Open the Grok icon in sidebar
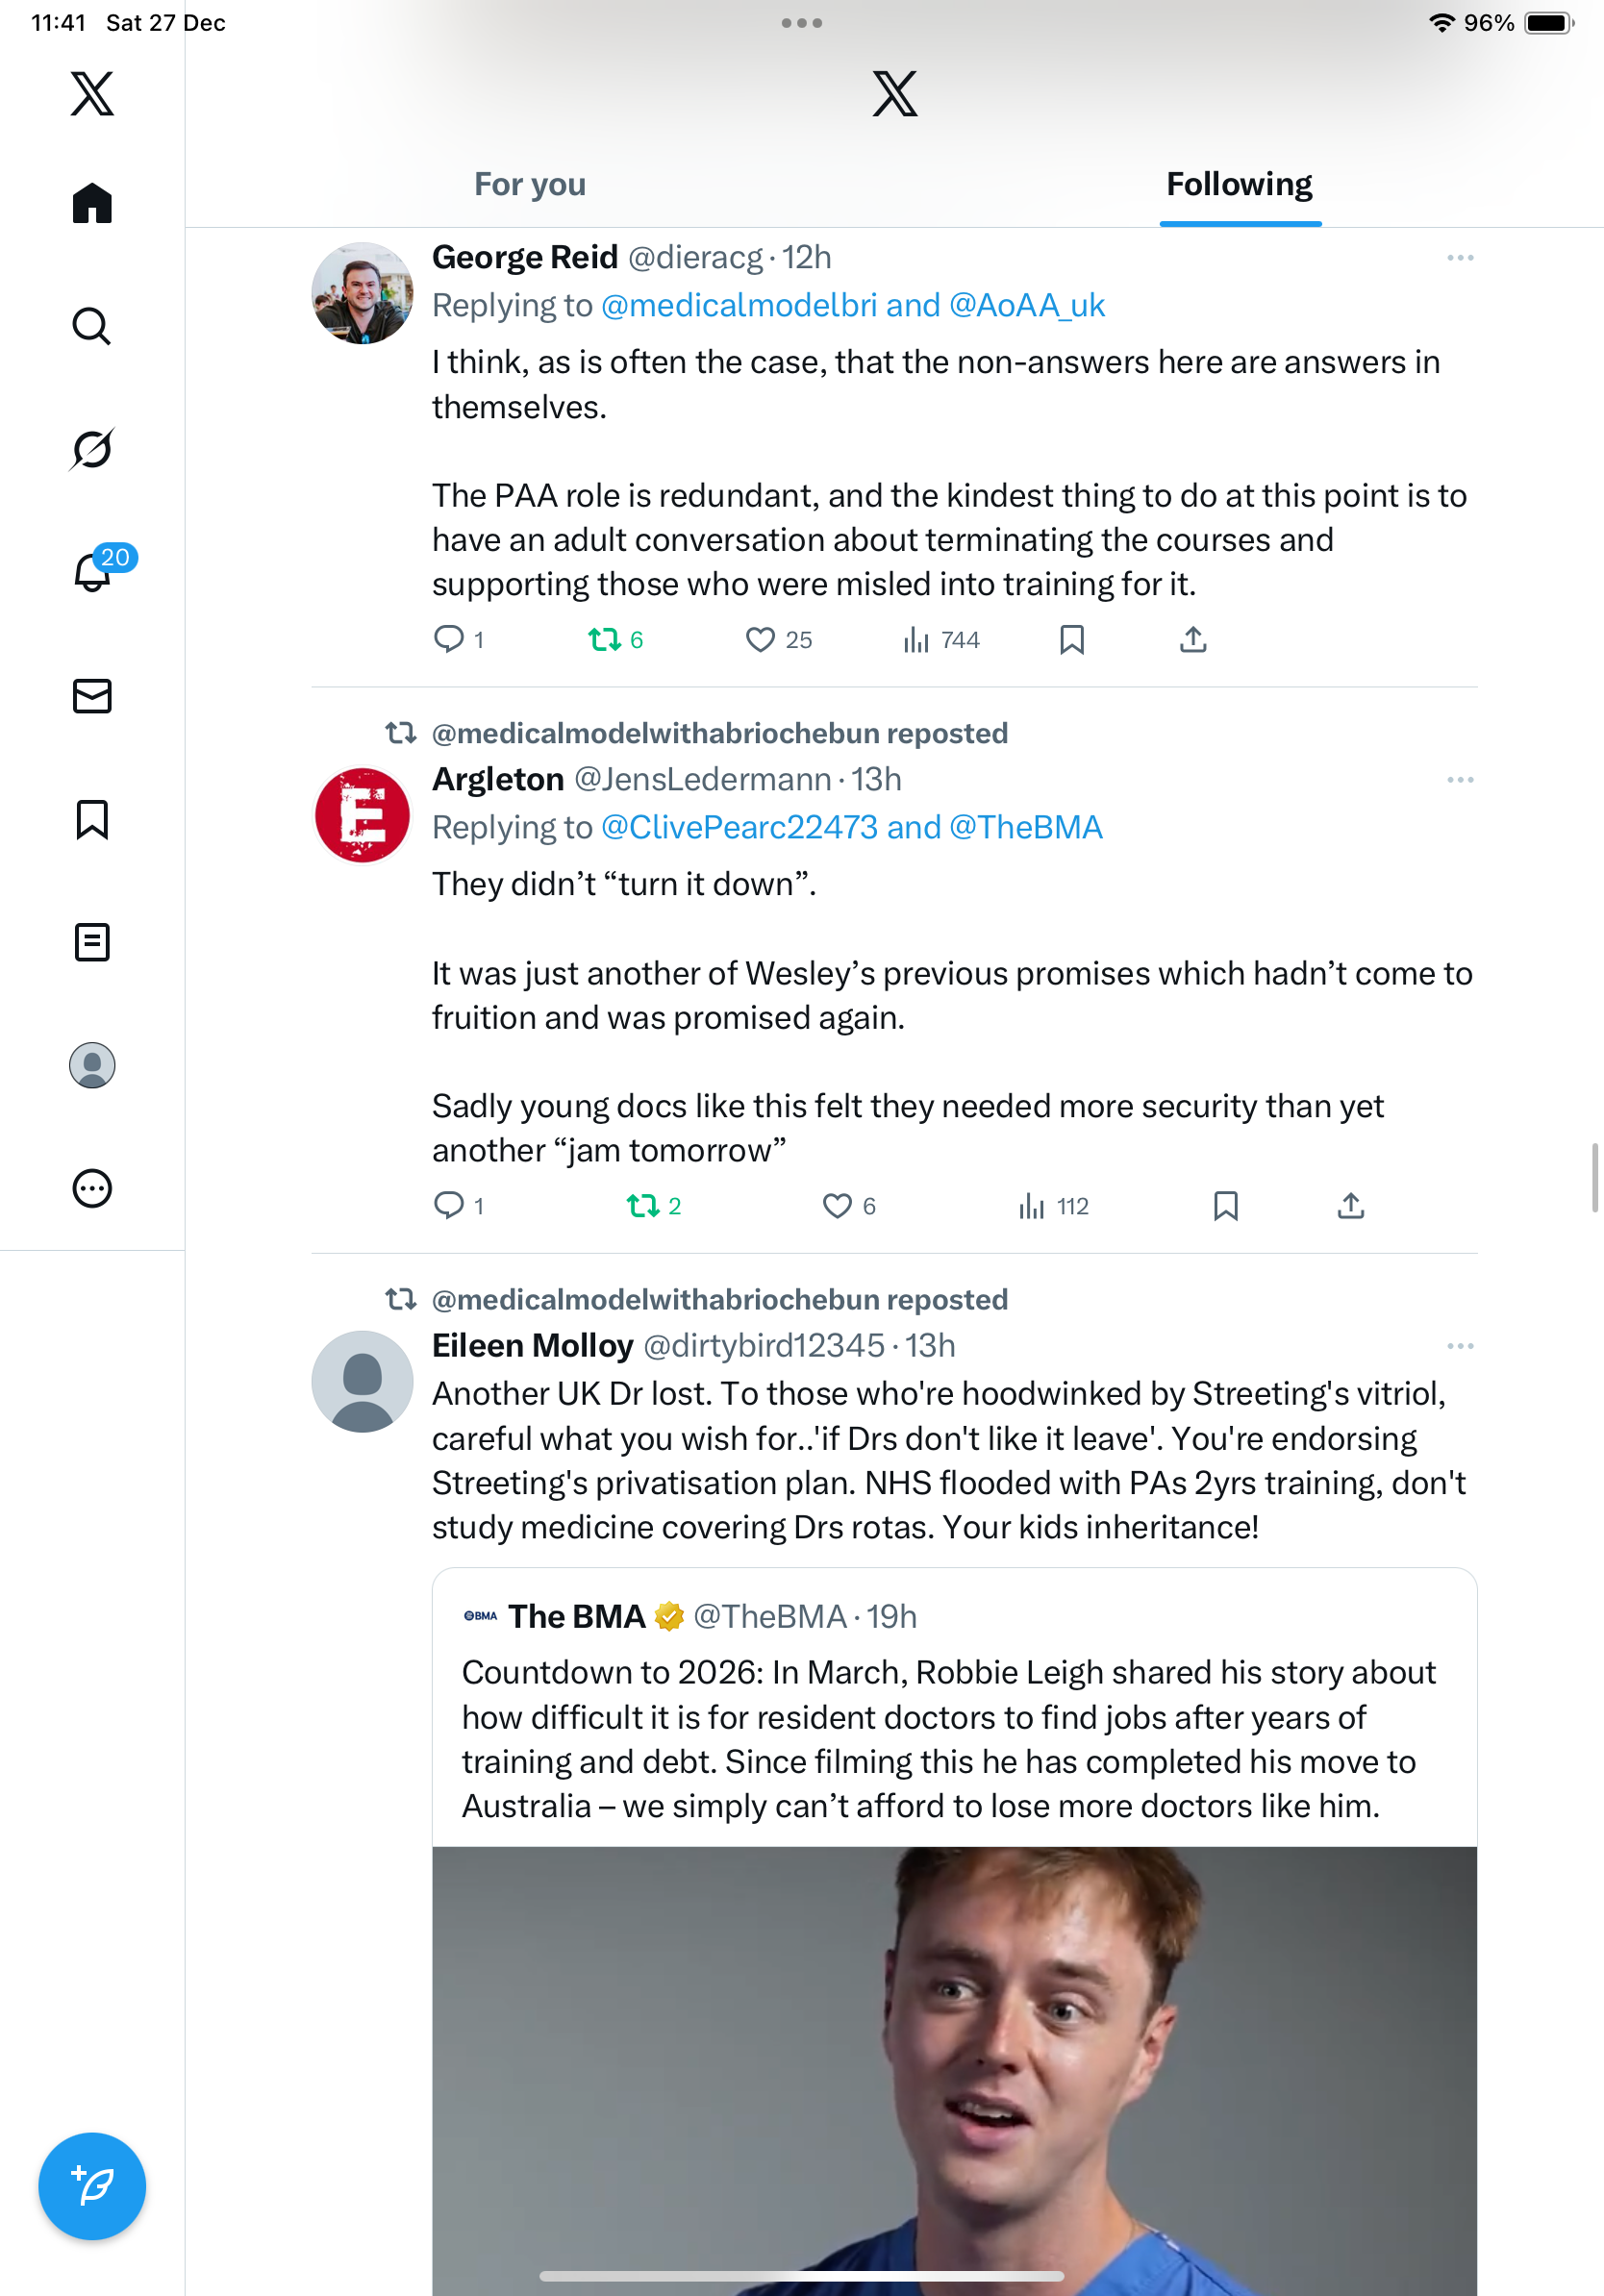 92,449
